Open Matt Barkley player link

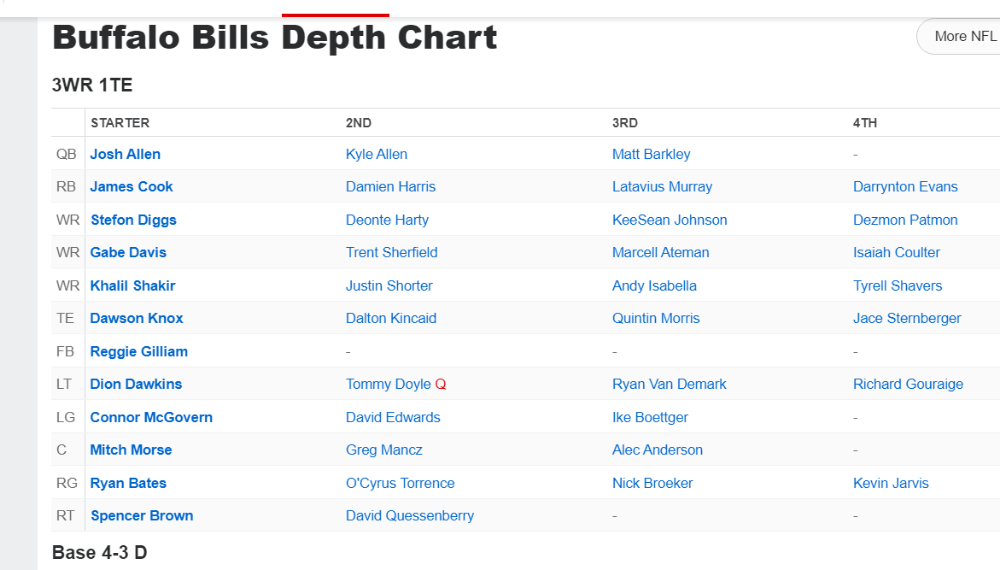point(651,154)
